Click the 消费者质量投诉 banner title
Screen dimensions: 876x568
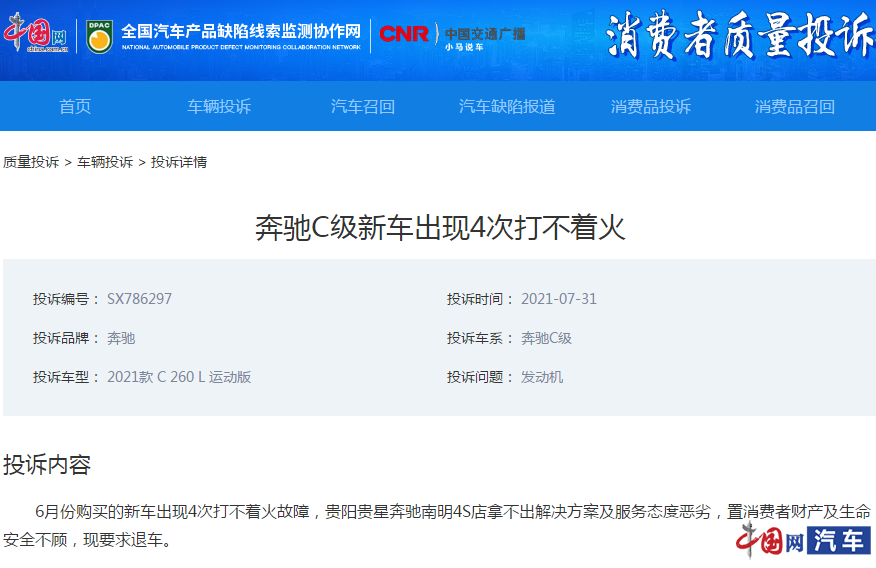(x=739, y=38)
